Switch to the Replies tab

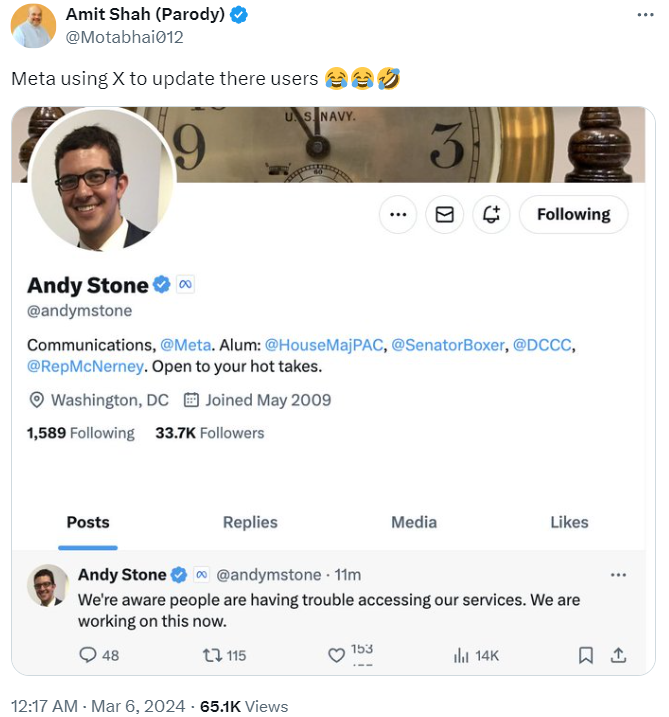(250, 522)
